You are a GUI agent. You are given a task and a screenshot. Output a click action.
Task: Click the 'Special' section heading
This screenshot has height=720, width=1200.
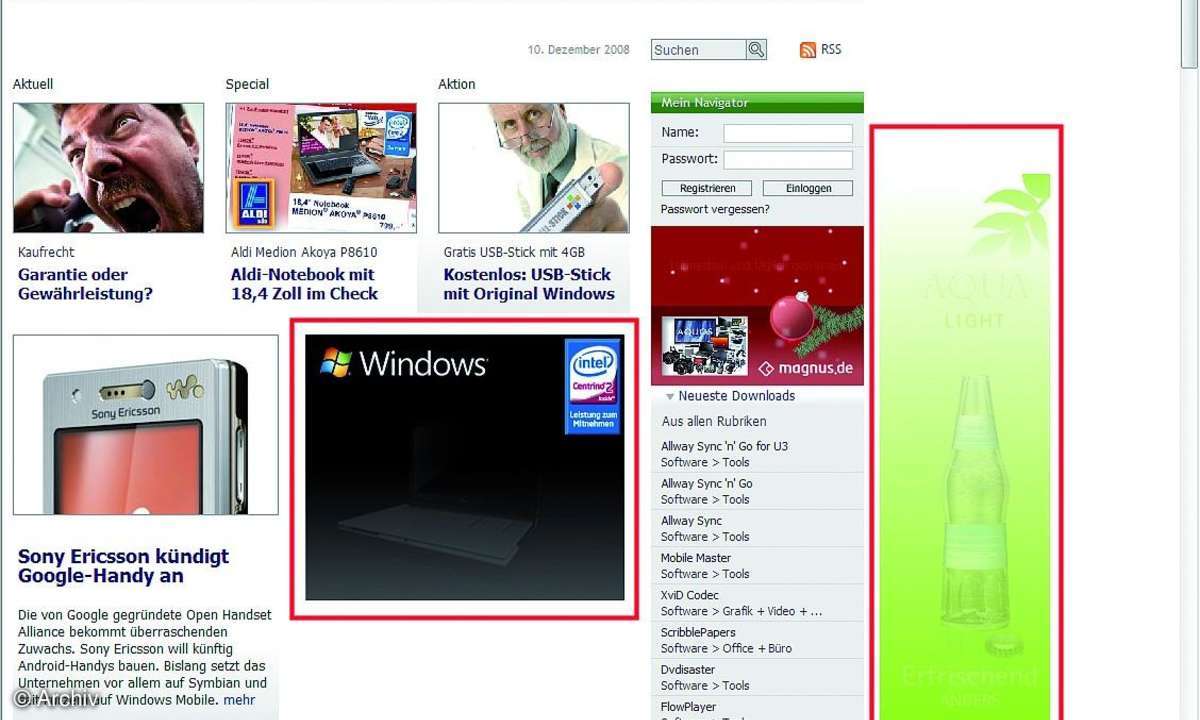pyautogui.click(x=247, y=84)
